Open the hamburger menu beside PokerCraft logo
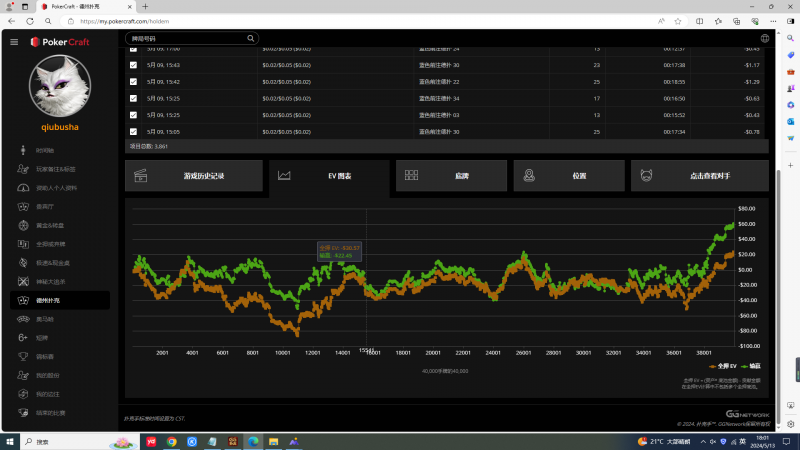Screen dimensions: 800x450 coord(14,41)
